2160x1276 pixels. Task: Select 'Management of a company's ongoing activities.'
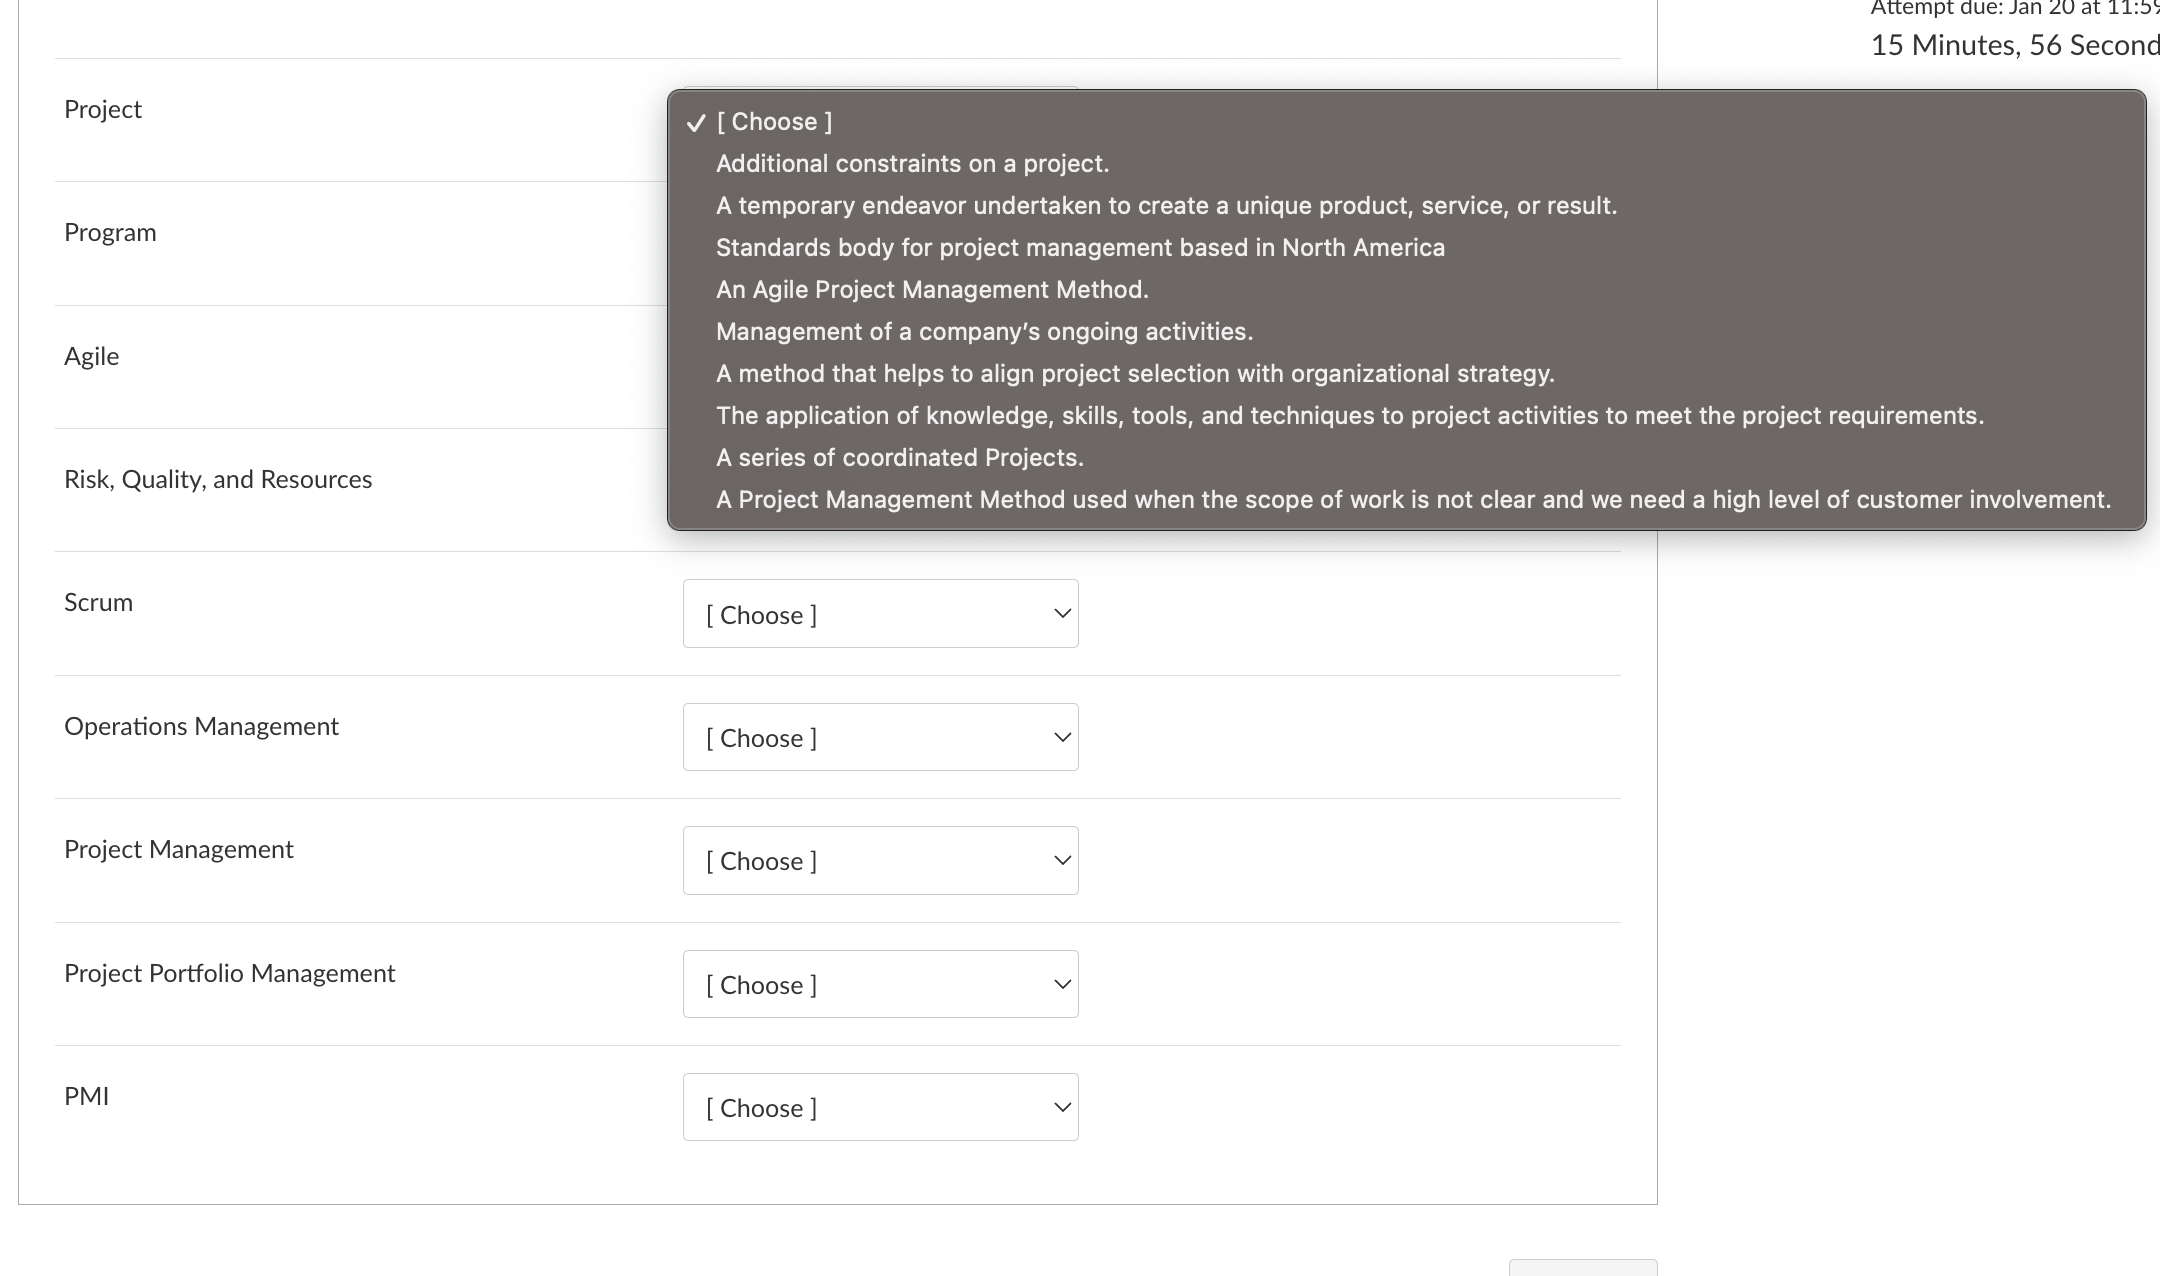tap(984, 332)
